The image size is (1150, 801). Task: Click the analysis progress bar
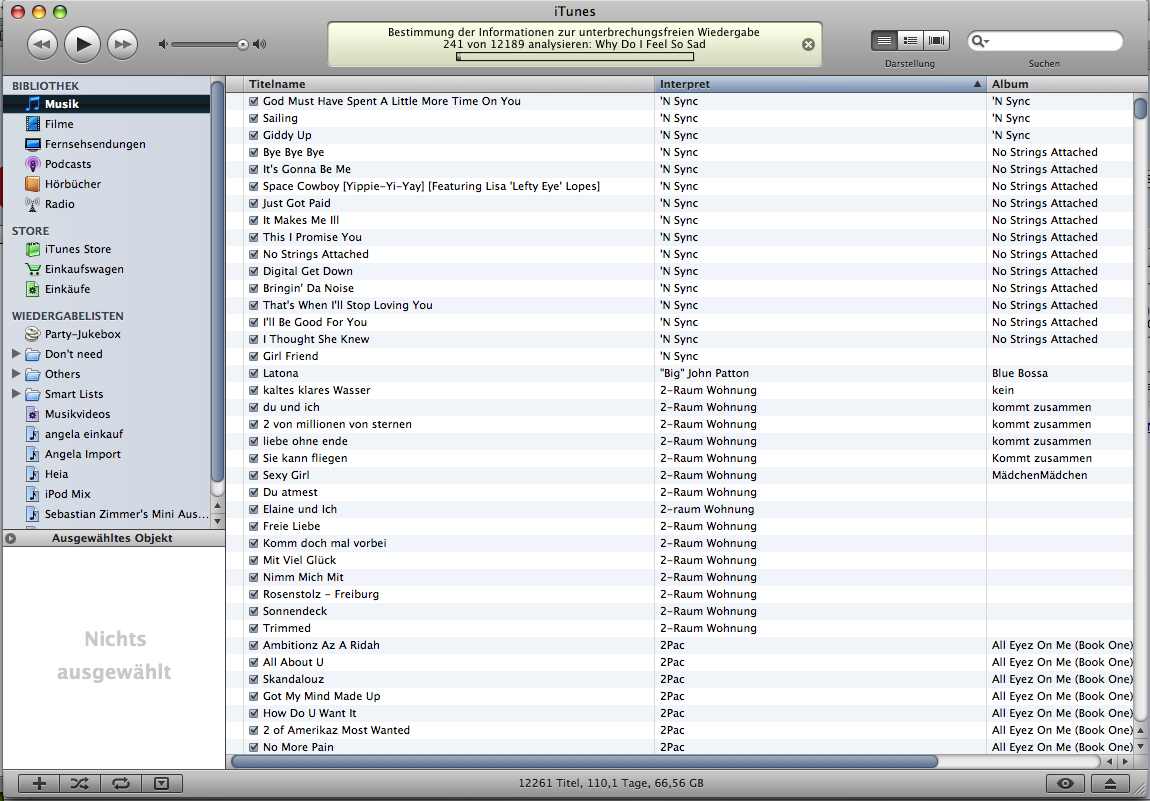(x=575, y=56)
